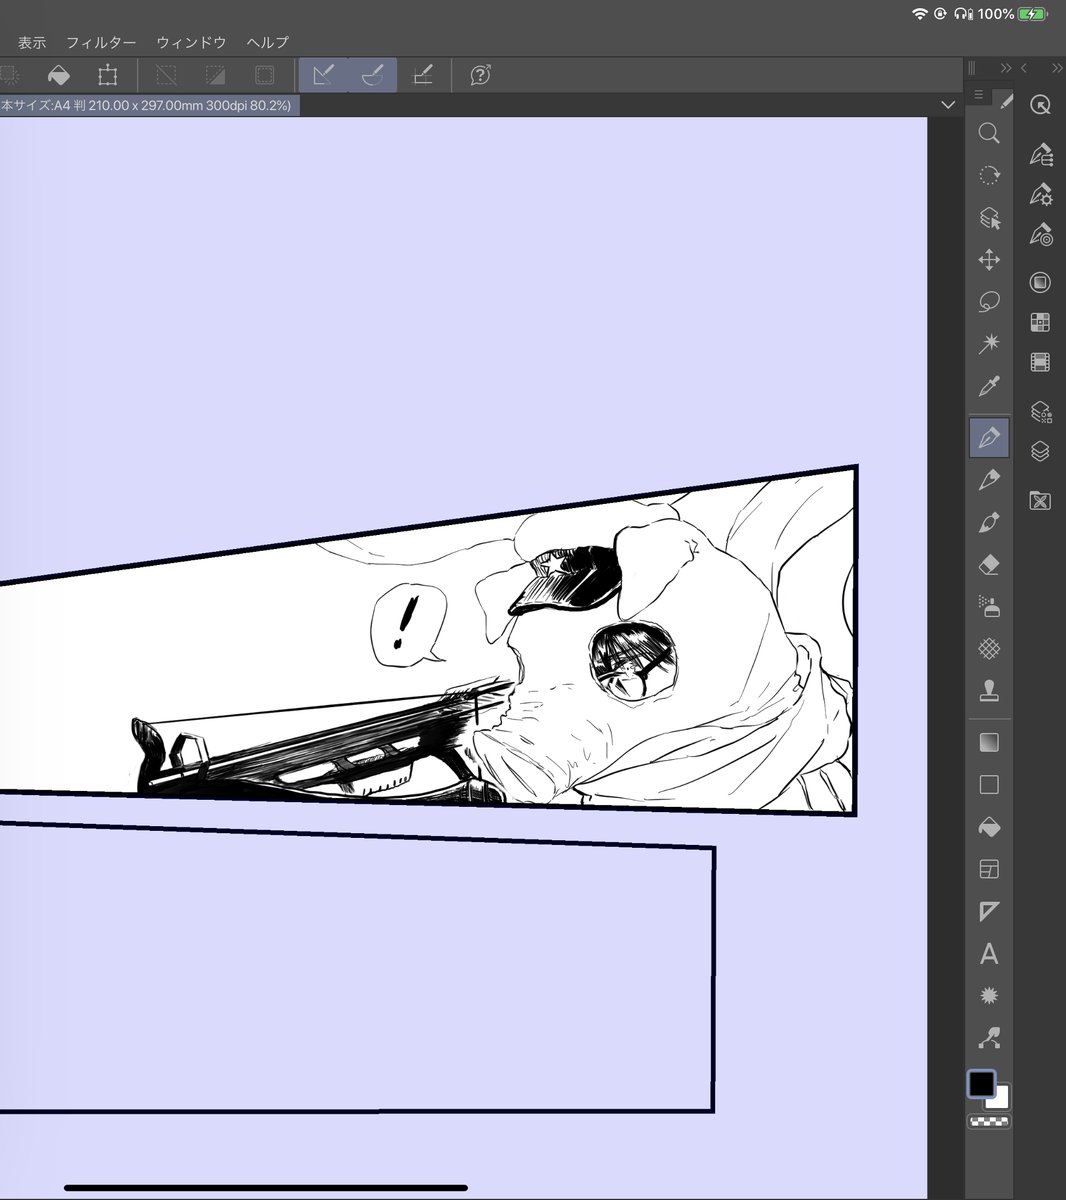Select the Ruler triangle tool
The image size is (1066, 1200).
(x=989, y=911)
